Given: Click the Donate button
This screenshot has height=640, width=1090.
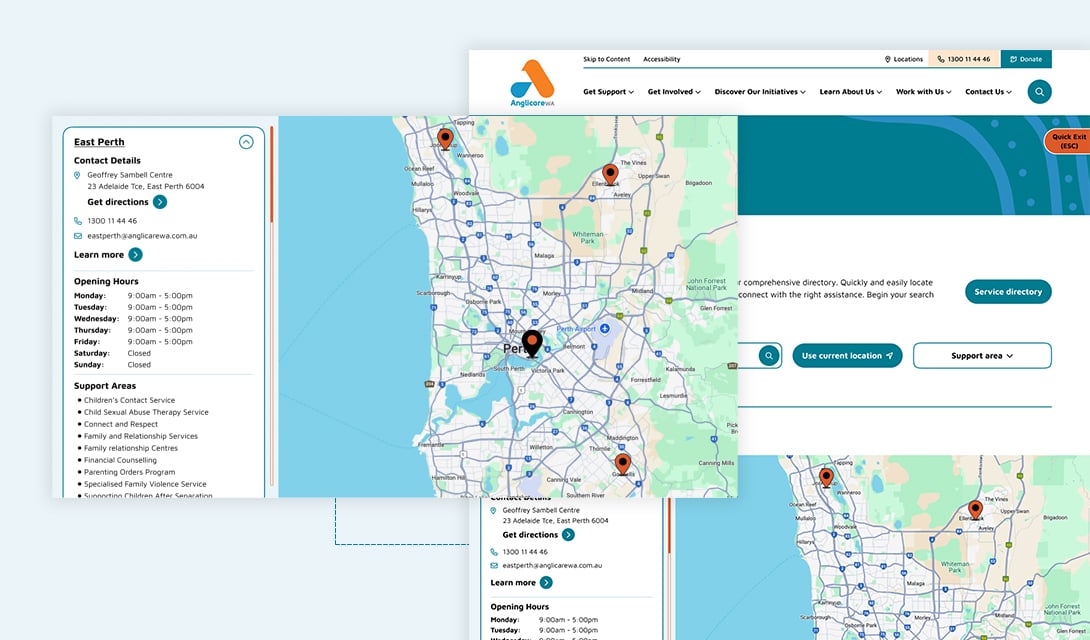Looking at the screenshot, I should click(1026, 59).
